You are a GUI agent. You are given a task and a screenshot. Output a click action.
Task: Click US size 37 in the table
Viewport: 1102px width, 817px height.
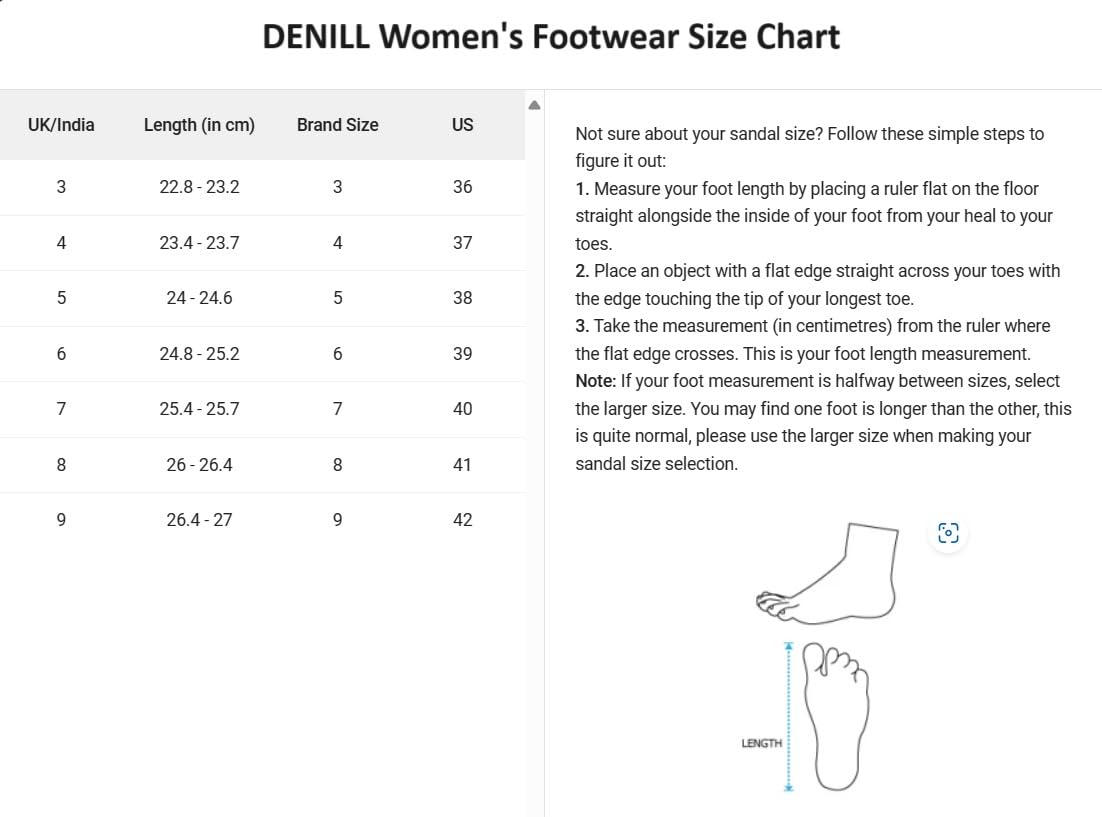[x=462, y=243]
